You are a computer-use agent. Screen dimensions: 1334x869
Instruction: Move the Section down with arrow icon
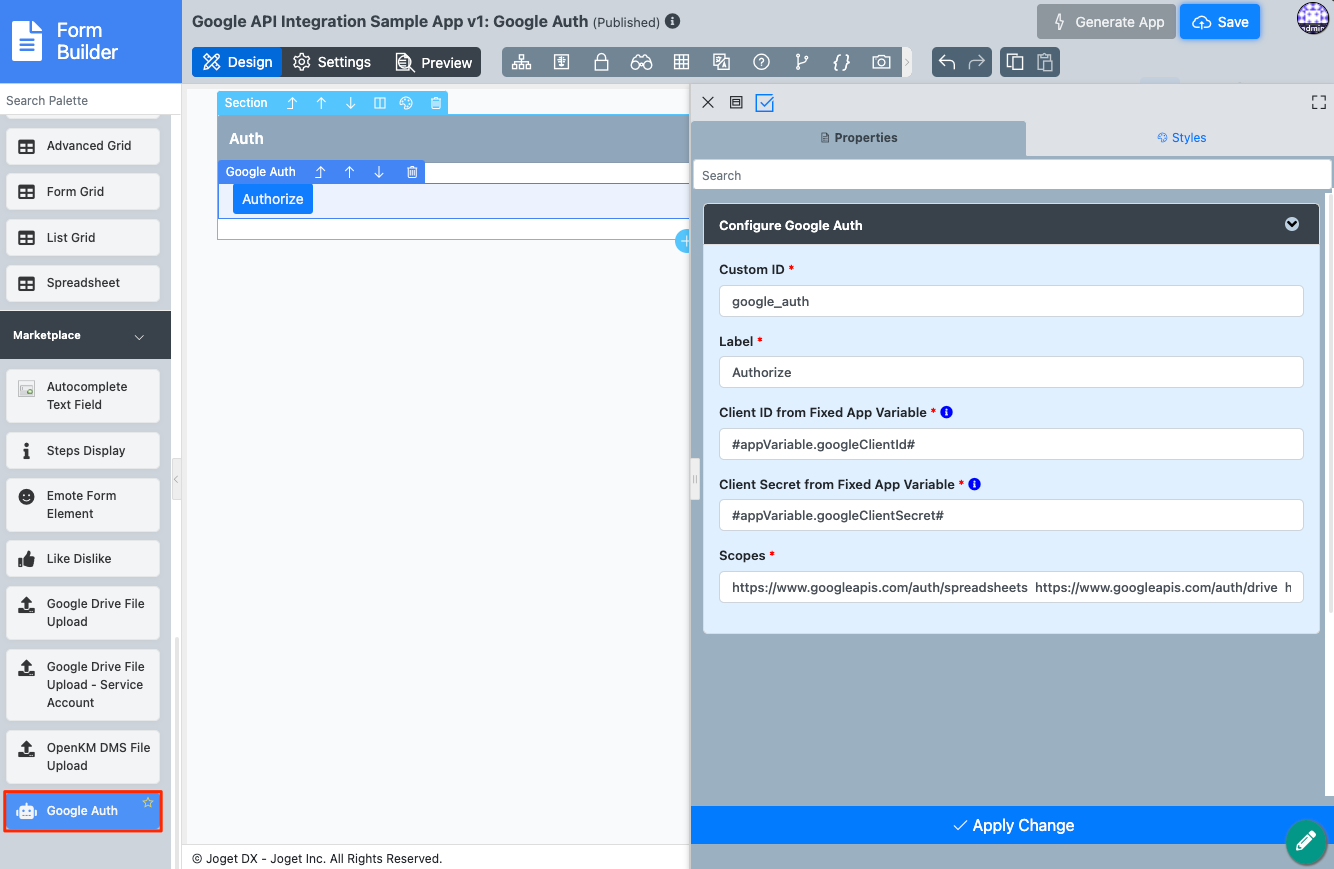coord(351,103)
